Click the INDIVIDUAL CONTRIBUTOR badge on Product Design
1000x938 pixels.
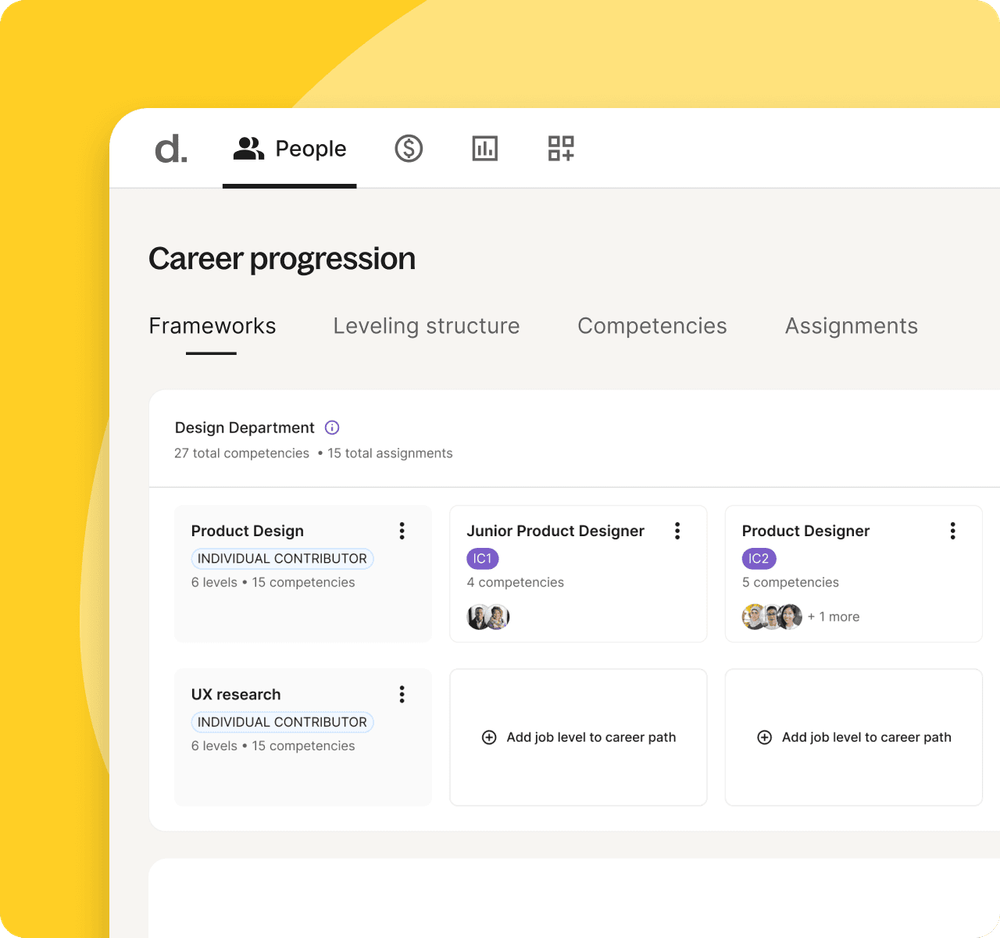click(x=282, y=559)
